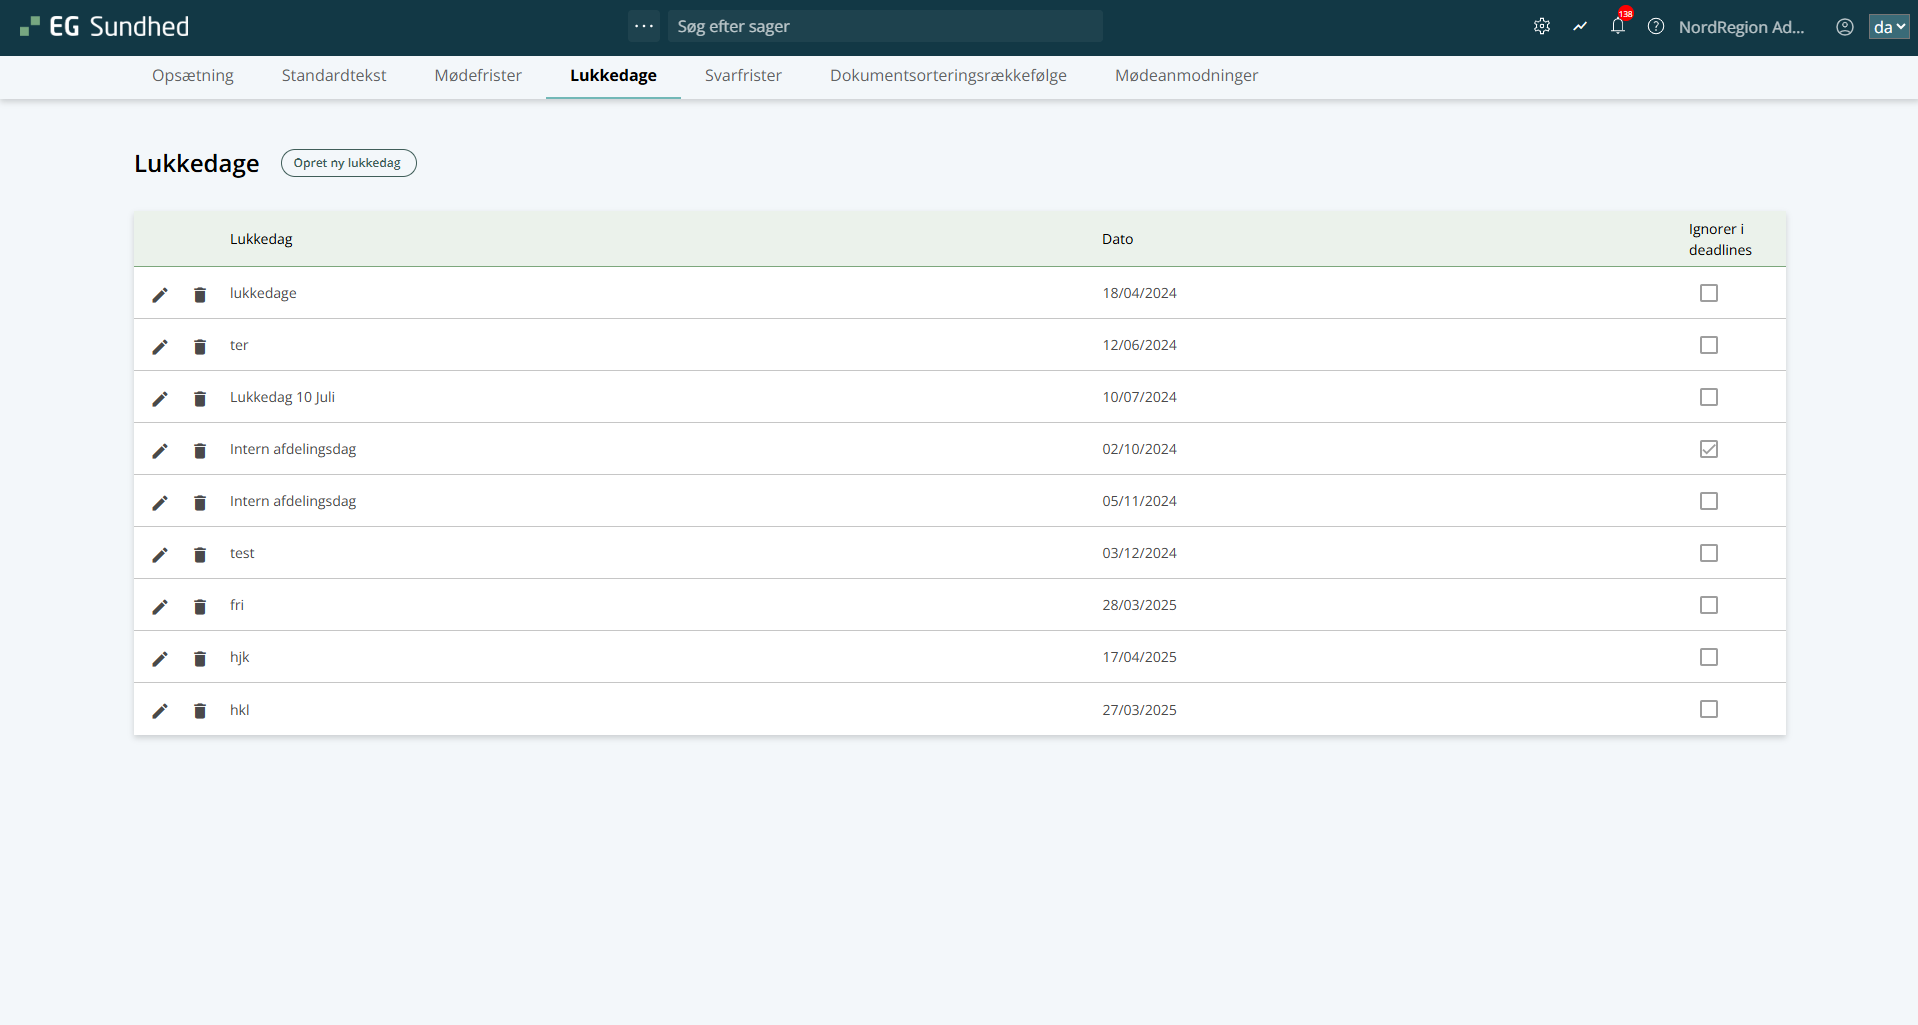Screen dimensions: 1918x1025
Task: Edit the 'lukkedage' row with pencil icon
Action: tap(160, 294)
